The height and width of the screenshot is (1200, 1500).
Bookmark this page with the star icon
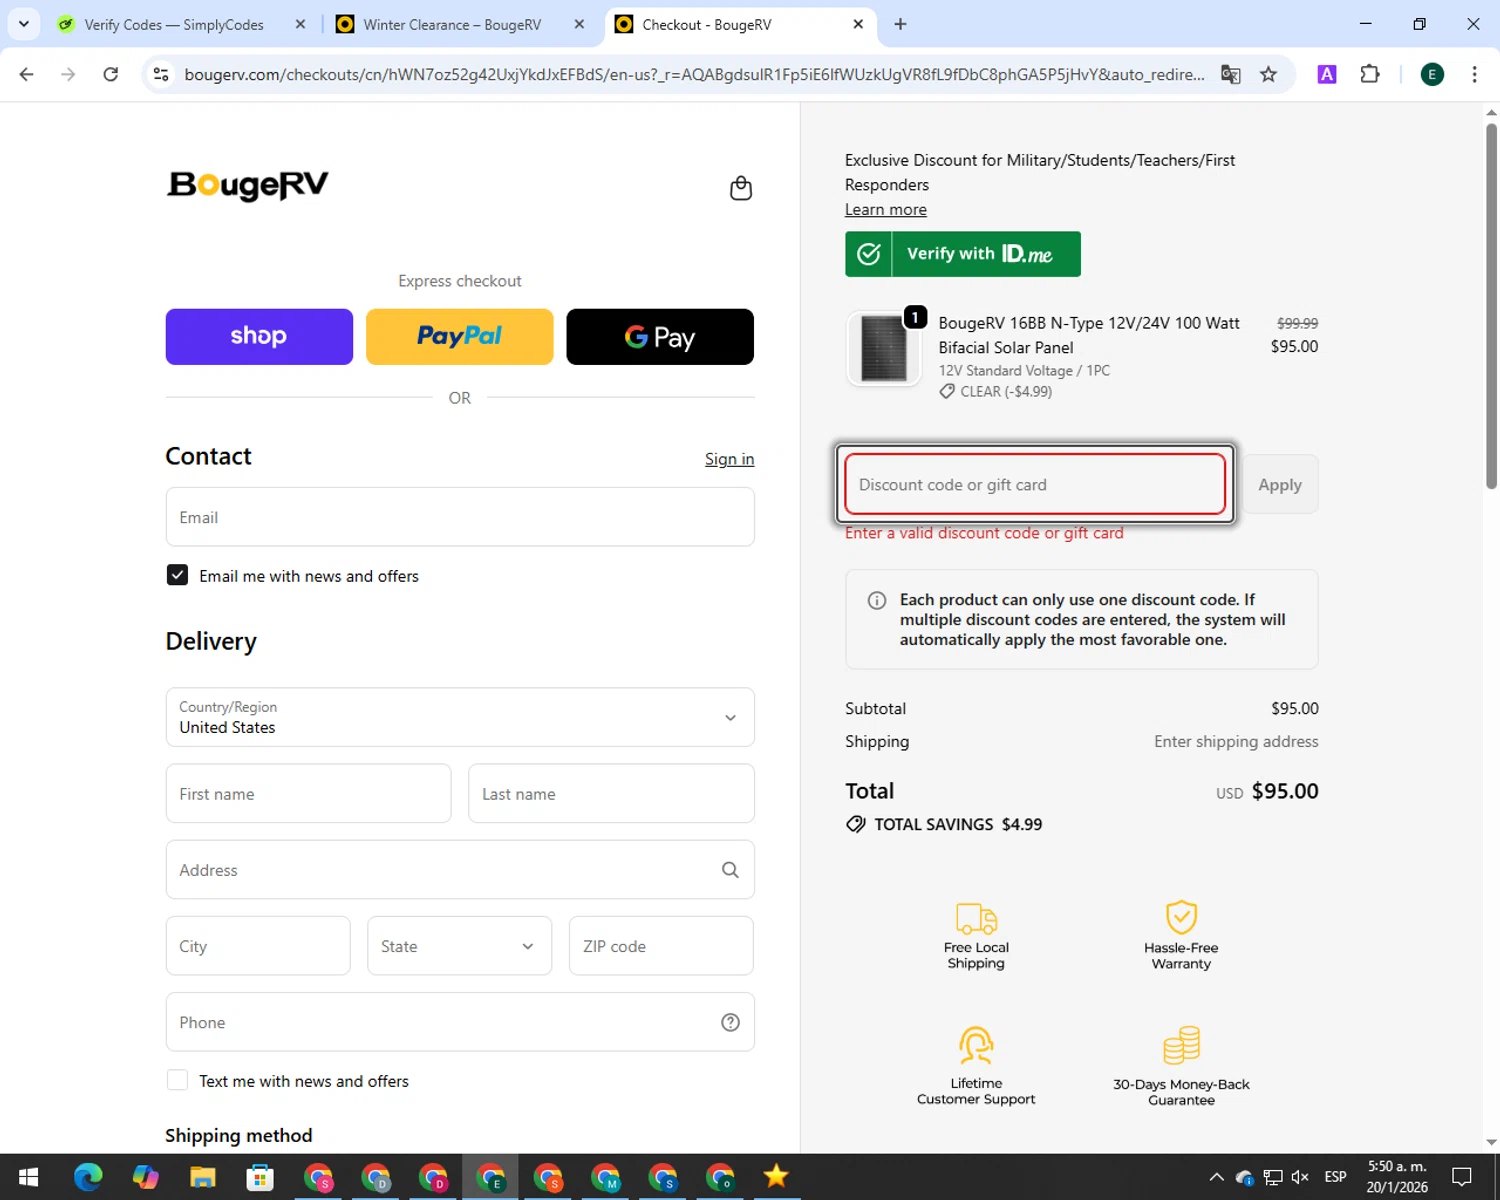coord(1268,74)
